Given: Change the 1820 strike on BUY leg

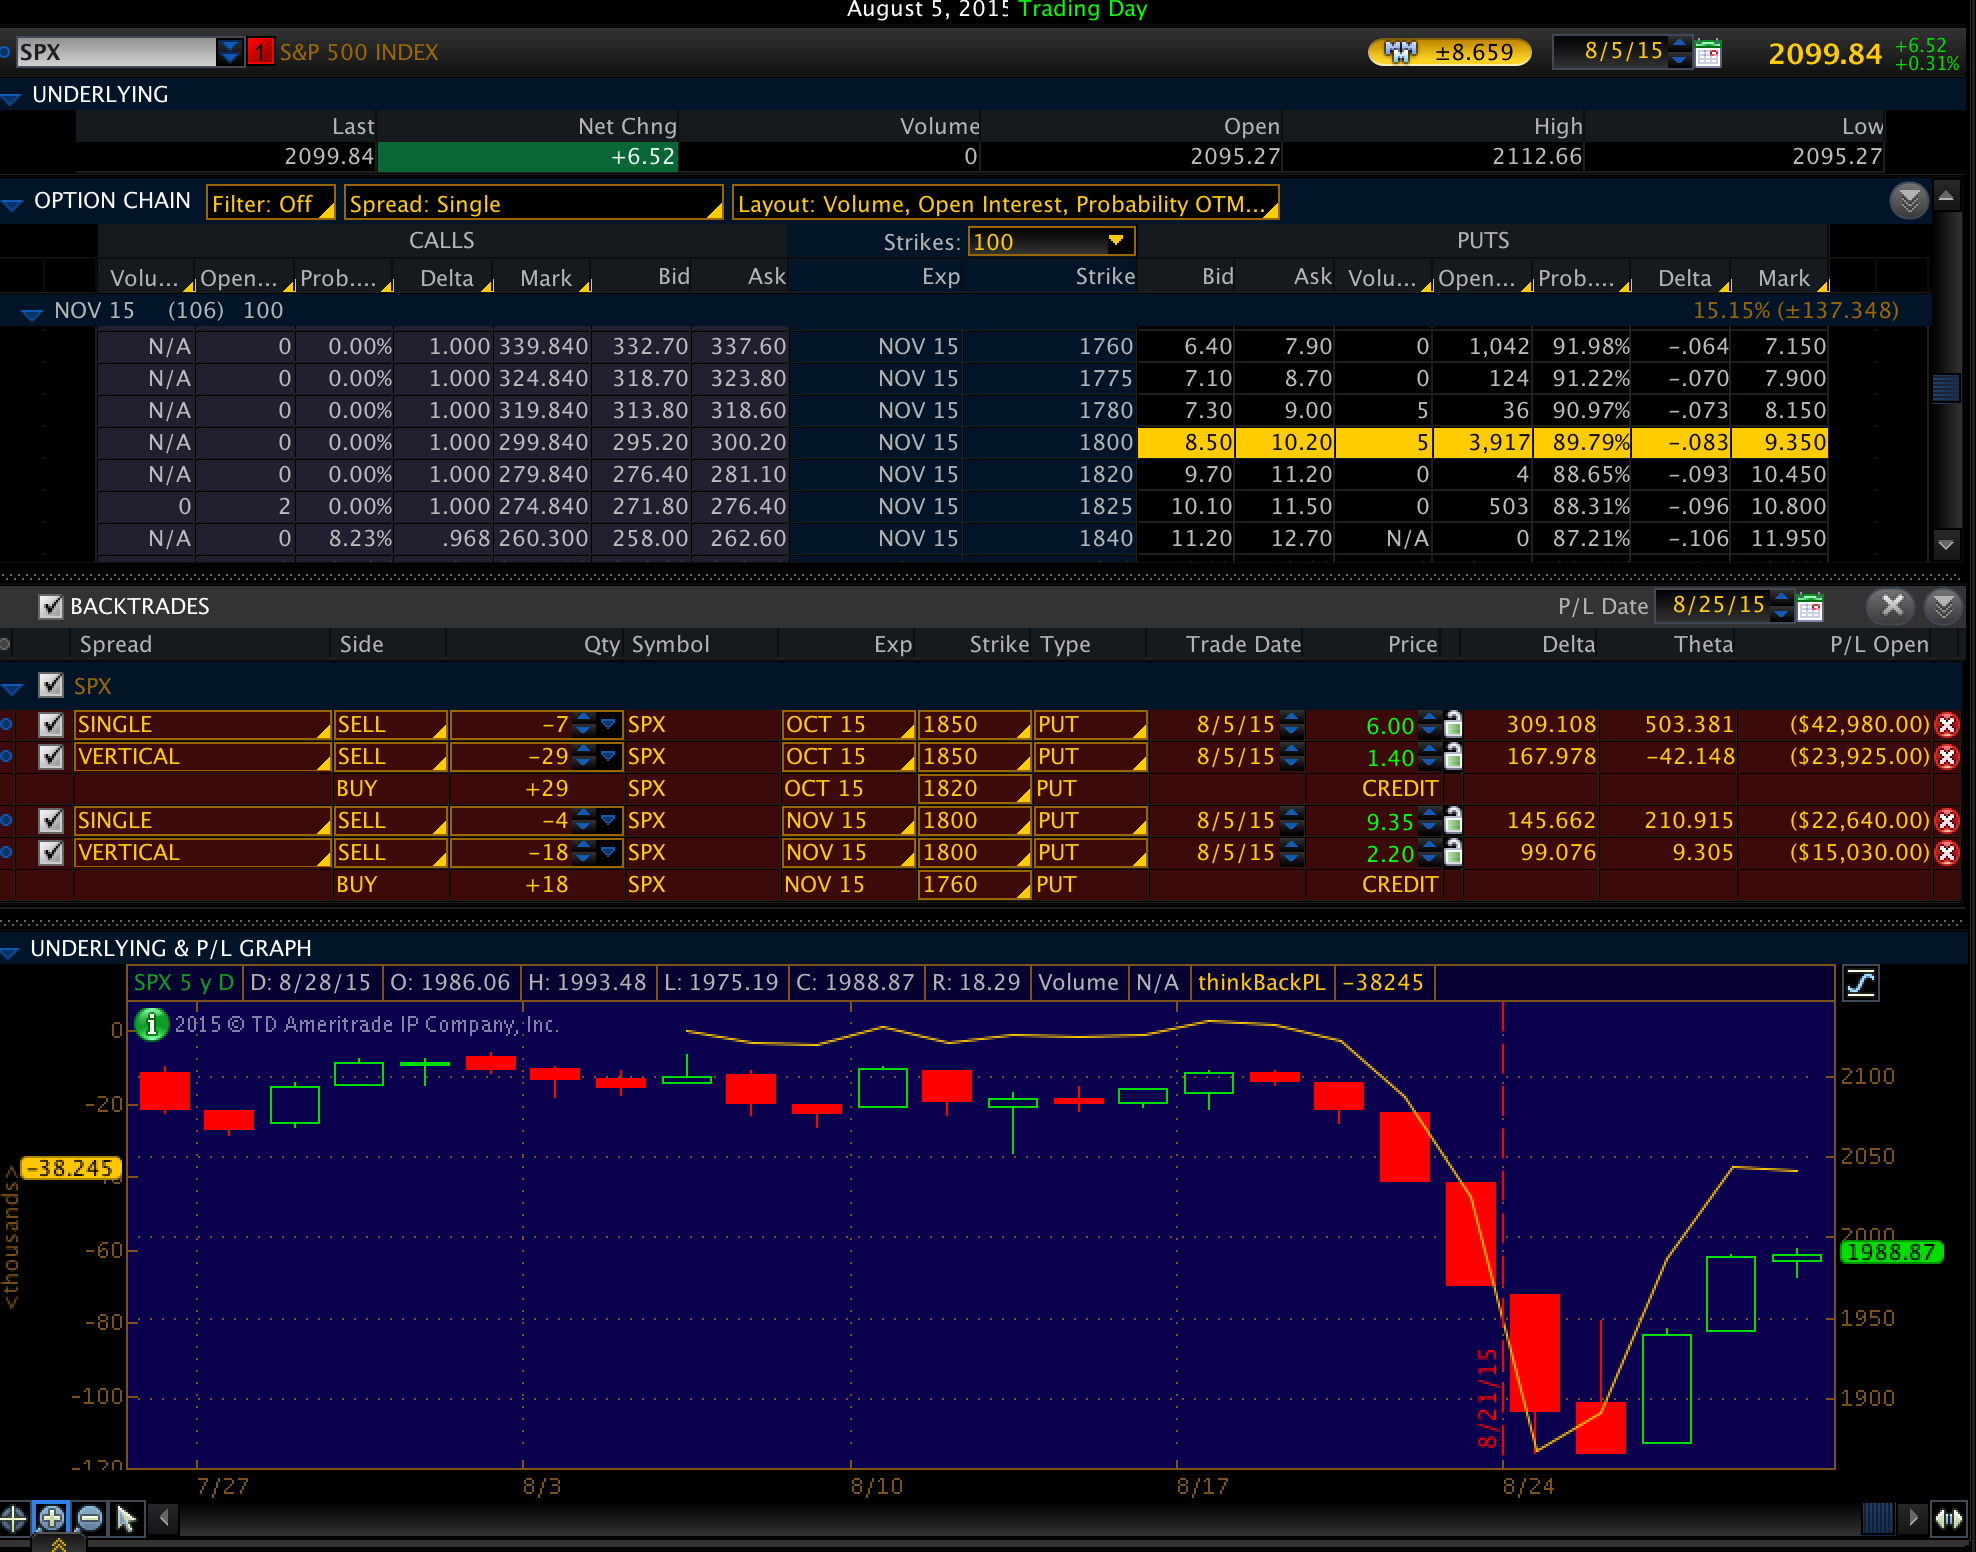Looking at the screenshot, I should 975,789.
